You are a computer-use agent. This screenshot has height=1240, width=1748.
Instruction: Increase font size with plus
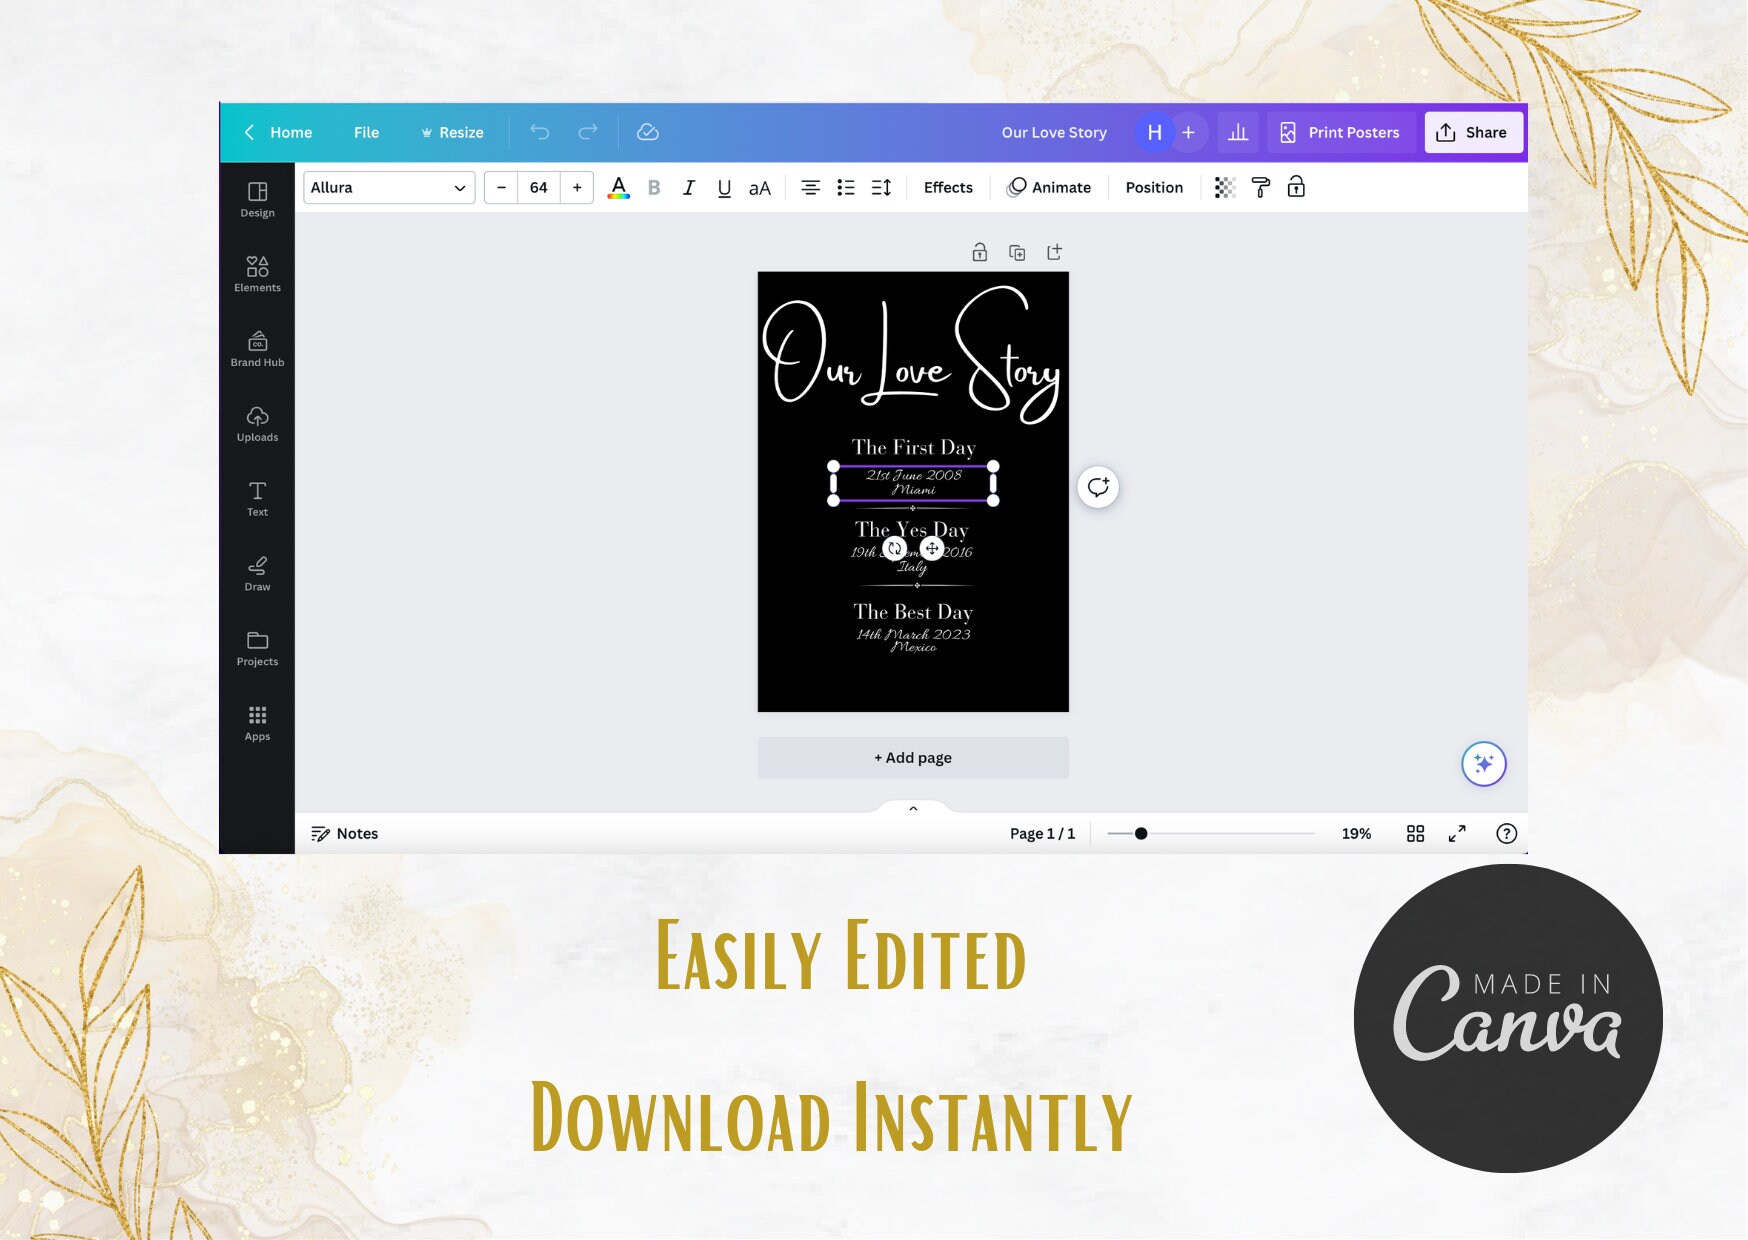tap(577, 187)
